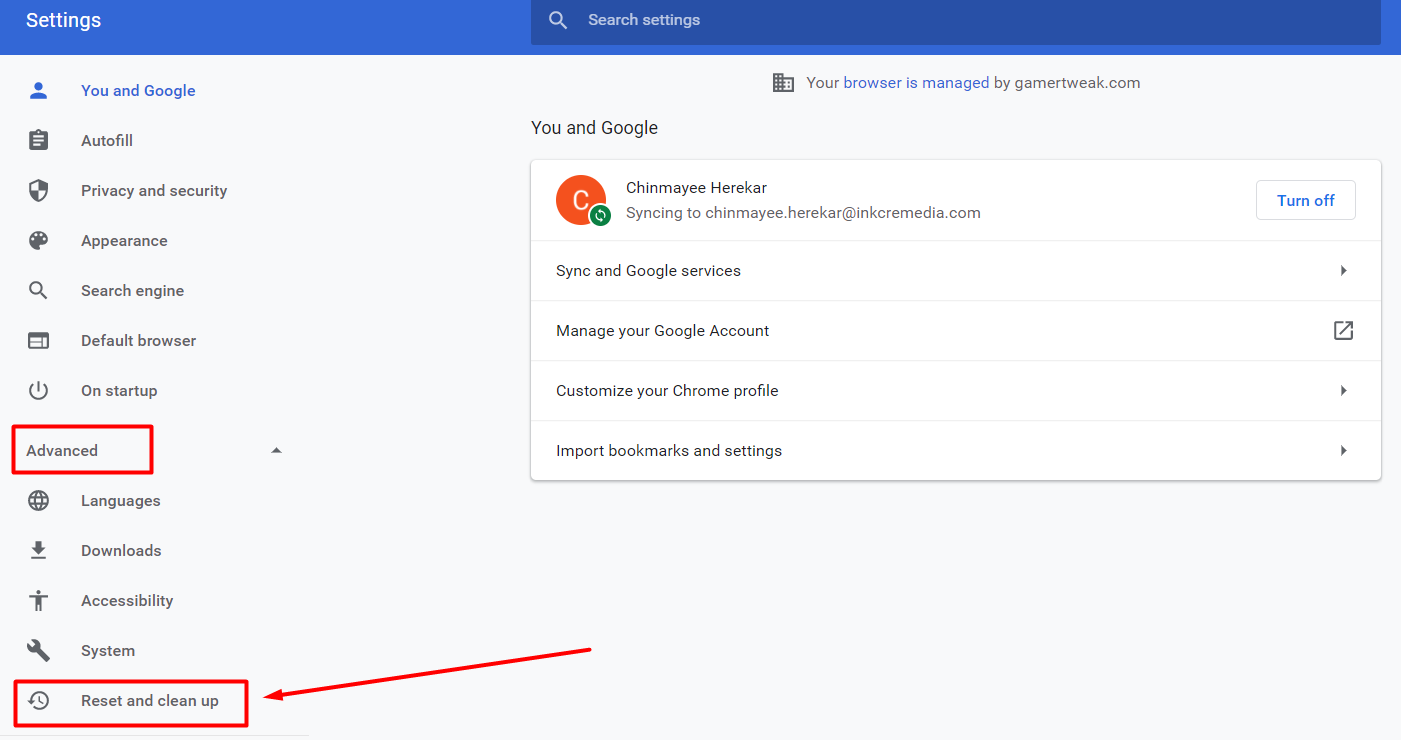Open the Import bookmarks and settings row
Screen dimensions: 1401x740
coord(955,451)
